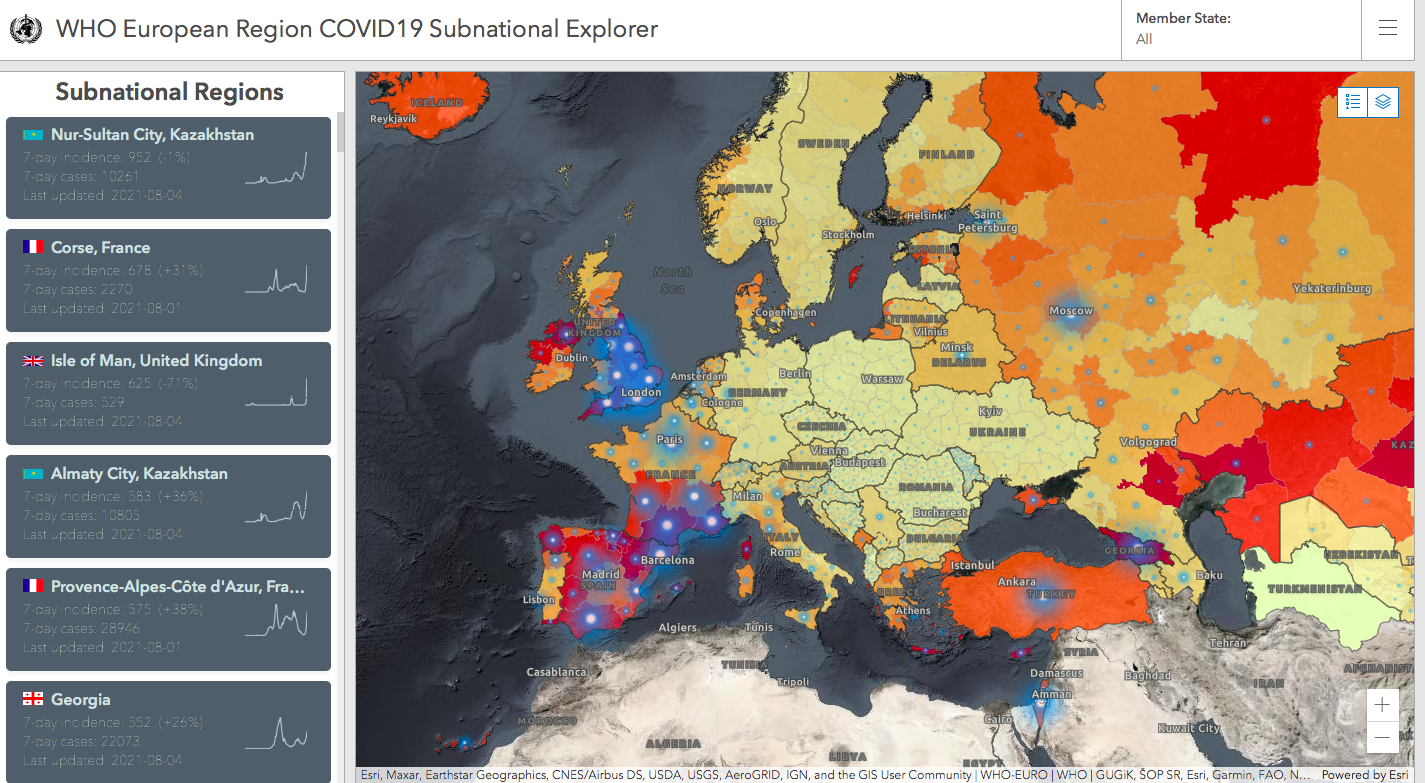The height and width of the screenshot is (783, 1425).
Task: Click the Subnational Regions list scrollbar
Action: coord(341,132)
